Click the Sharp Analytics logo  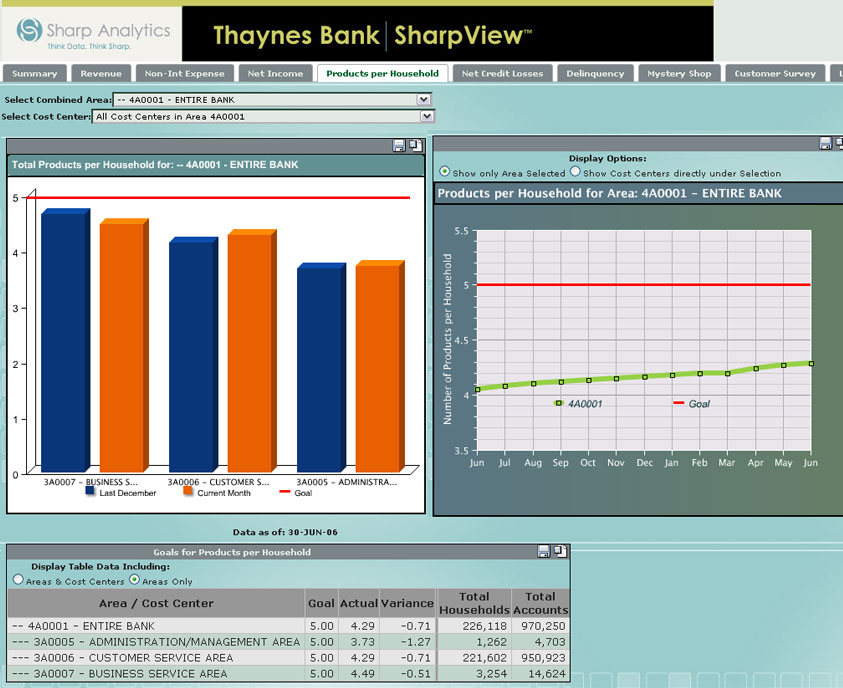(93, 33)
